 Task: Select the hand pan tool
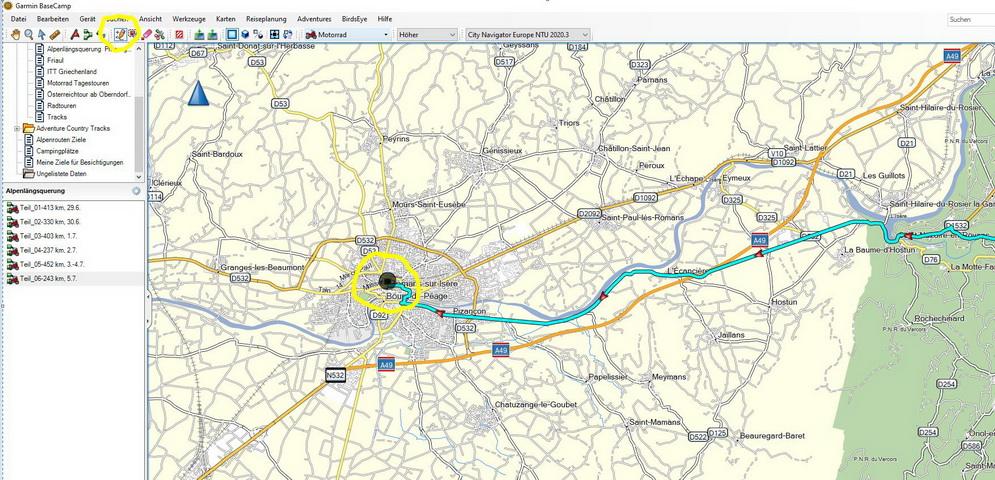13,34
